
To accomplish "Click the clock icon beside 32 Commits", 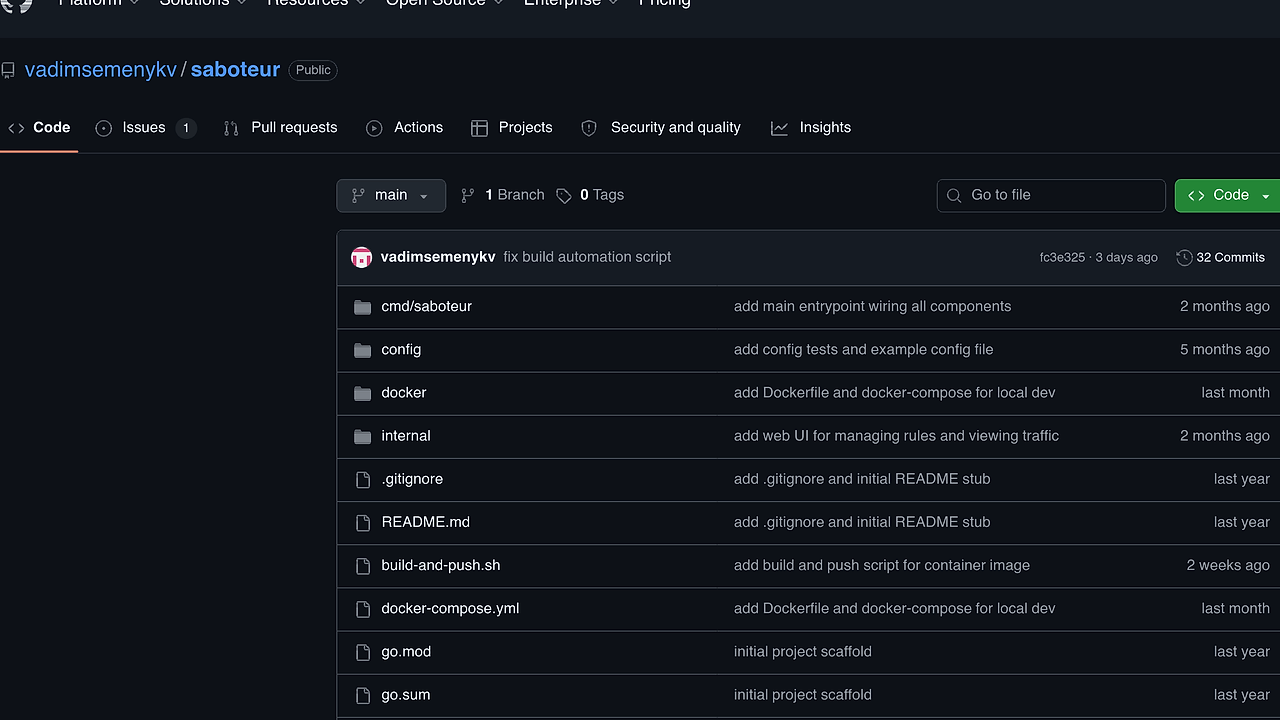I will [1184, 257].
